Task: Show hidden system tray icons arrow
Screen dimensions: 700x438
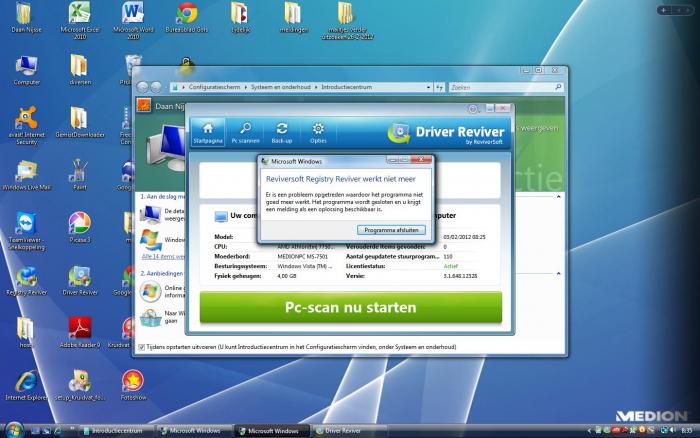Action: [589, 430]
